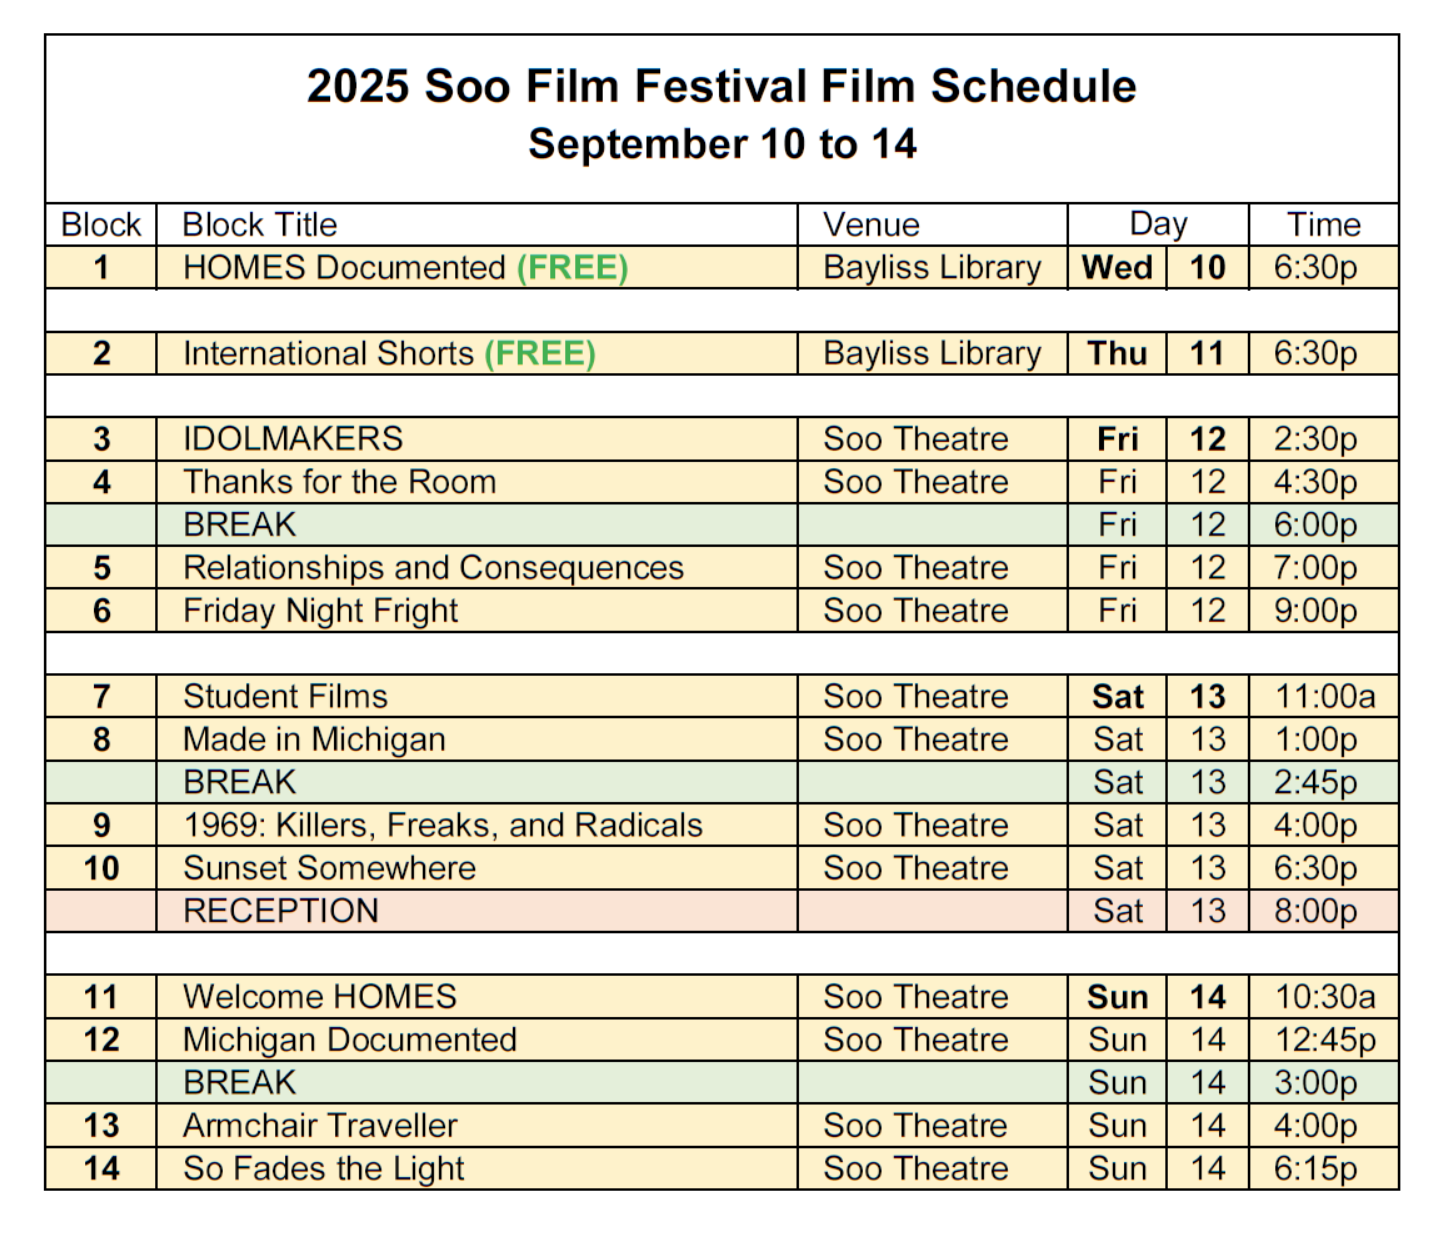Select 1969: Killers, Freaks, and Radicals
This screenshot has height=1235, width=1435.
pyautogui.click(x=442, y=826)
